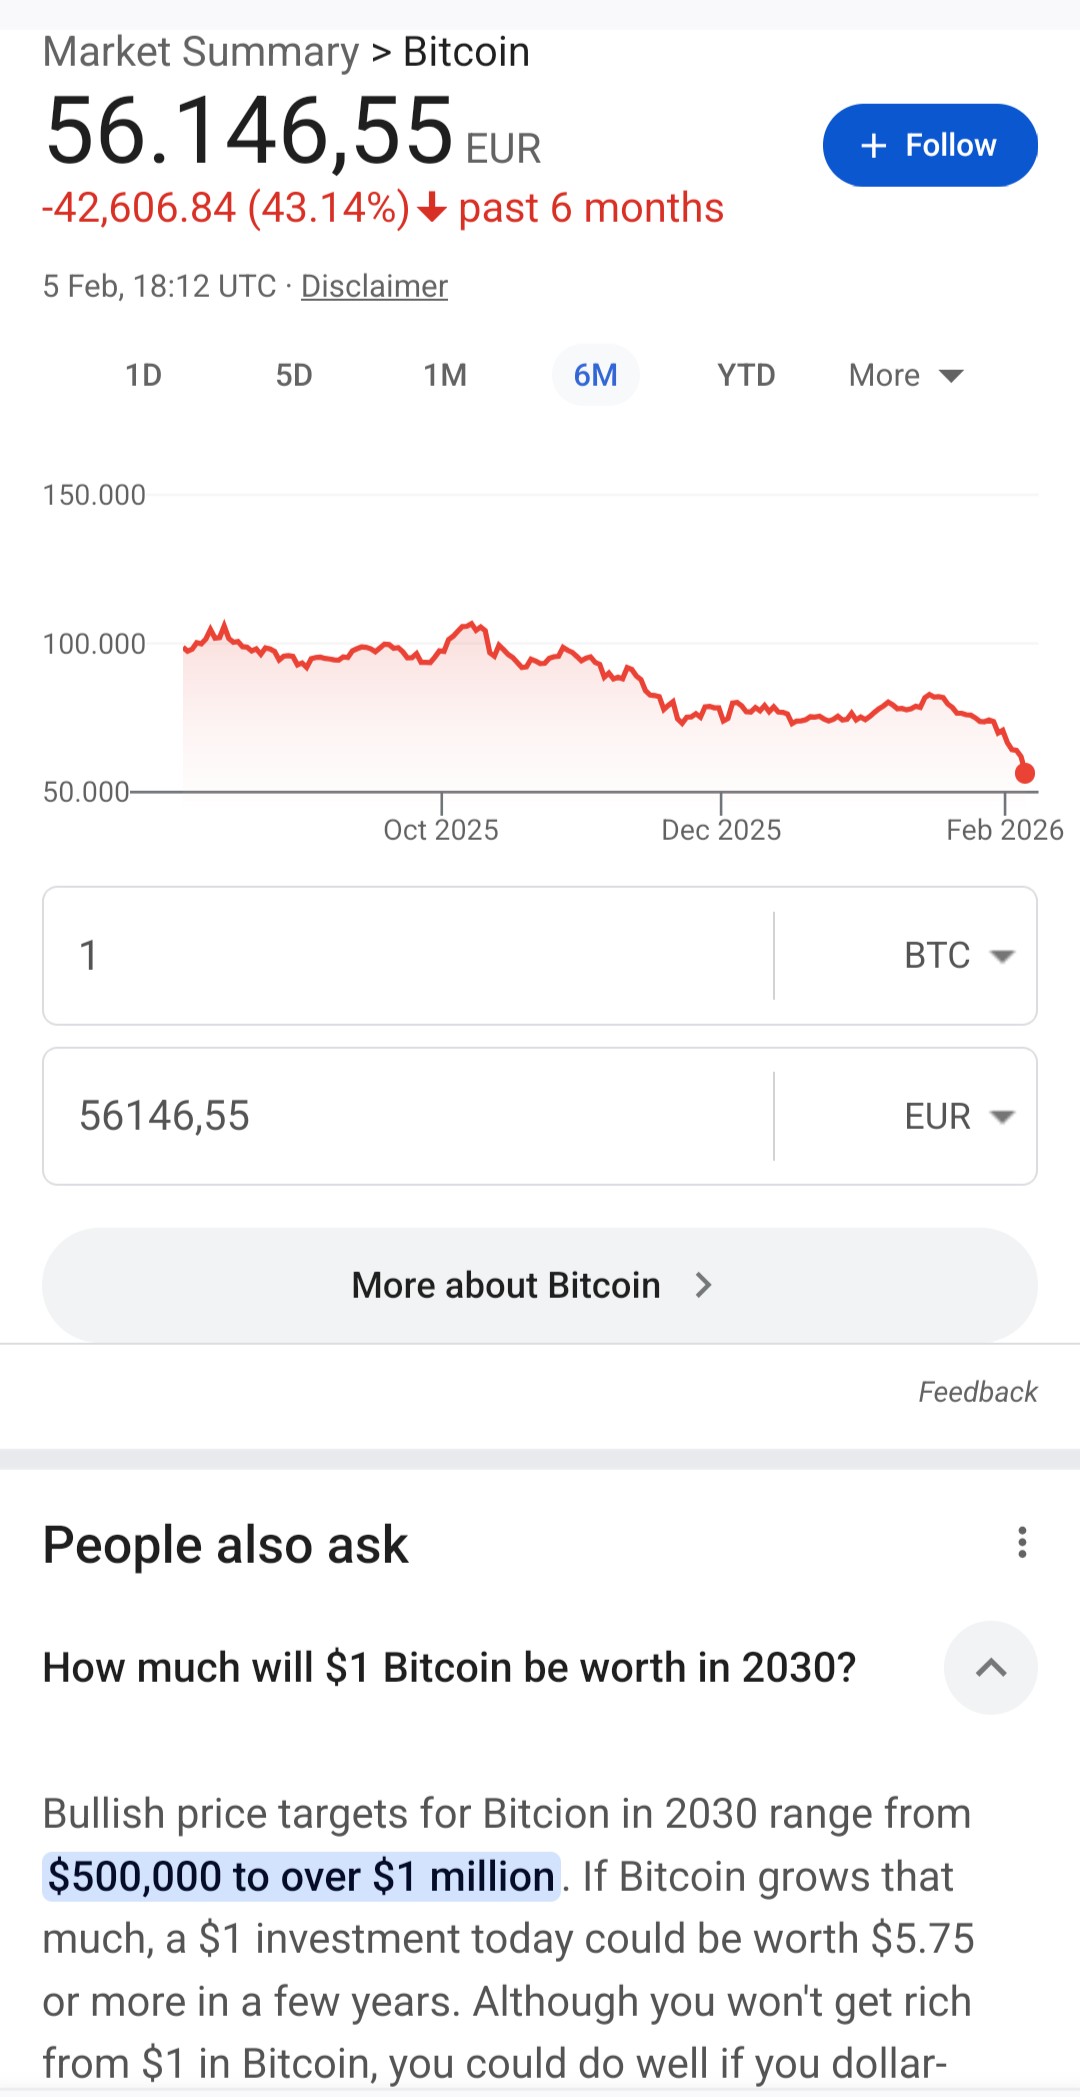This screenshot has height=2097, width=1080.
Task: Open the BTC currency dropdown
Action: coord(958,956)
